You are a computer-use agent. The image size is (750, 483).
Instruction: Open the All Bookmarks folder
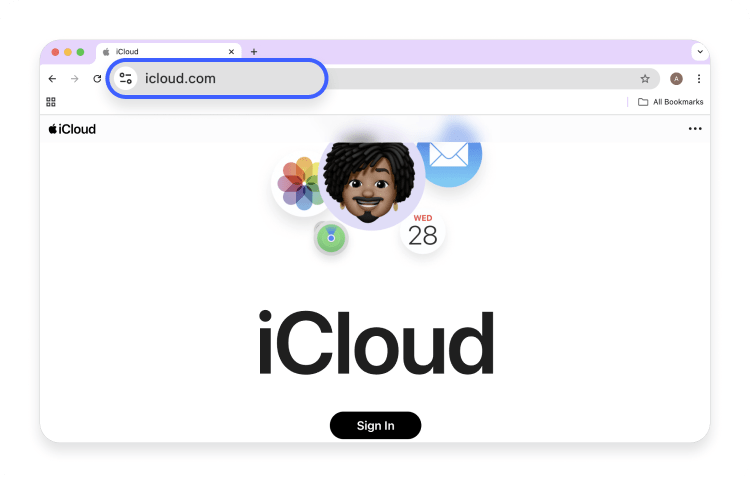(671, 102)
